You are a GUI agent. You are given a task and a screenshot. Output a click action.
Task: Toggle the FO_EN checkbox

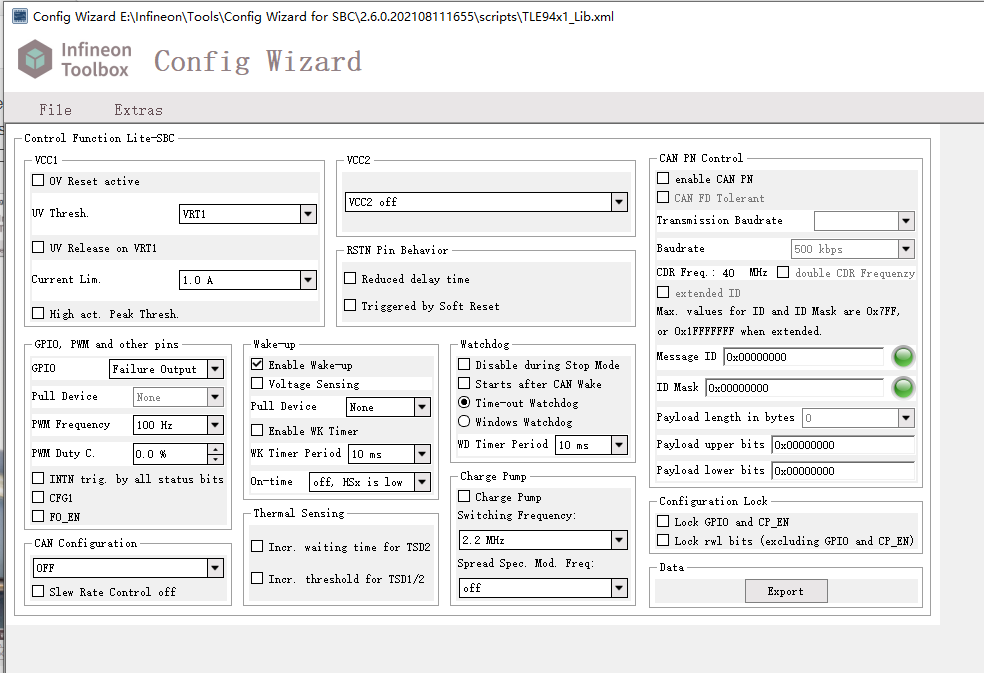point(38,516)
